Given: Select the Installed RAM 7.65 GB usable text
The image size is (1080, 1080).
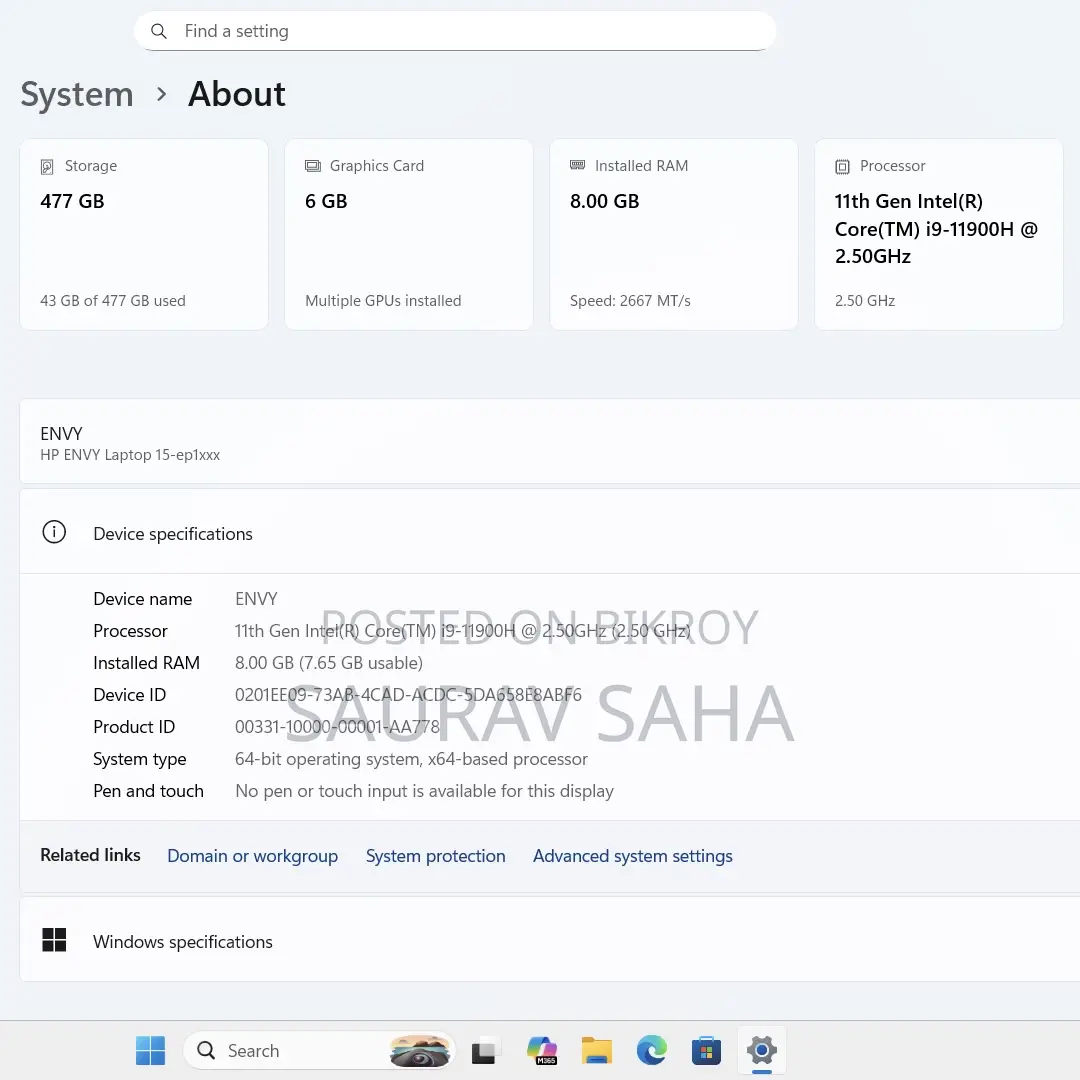Looking at the screenshot, I should click(329, 663).
